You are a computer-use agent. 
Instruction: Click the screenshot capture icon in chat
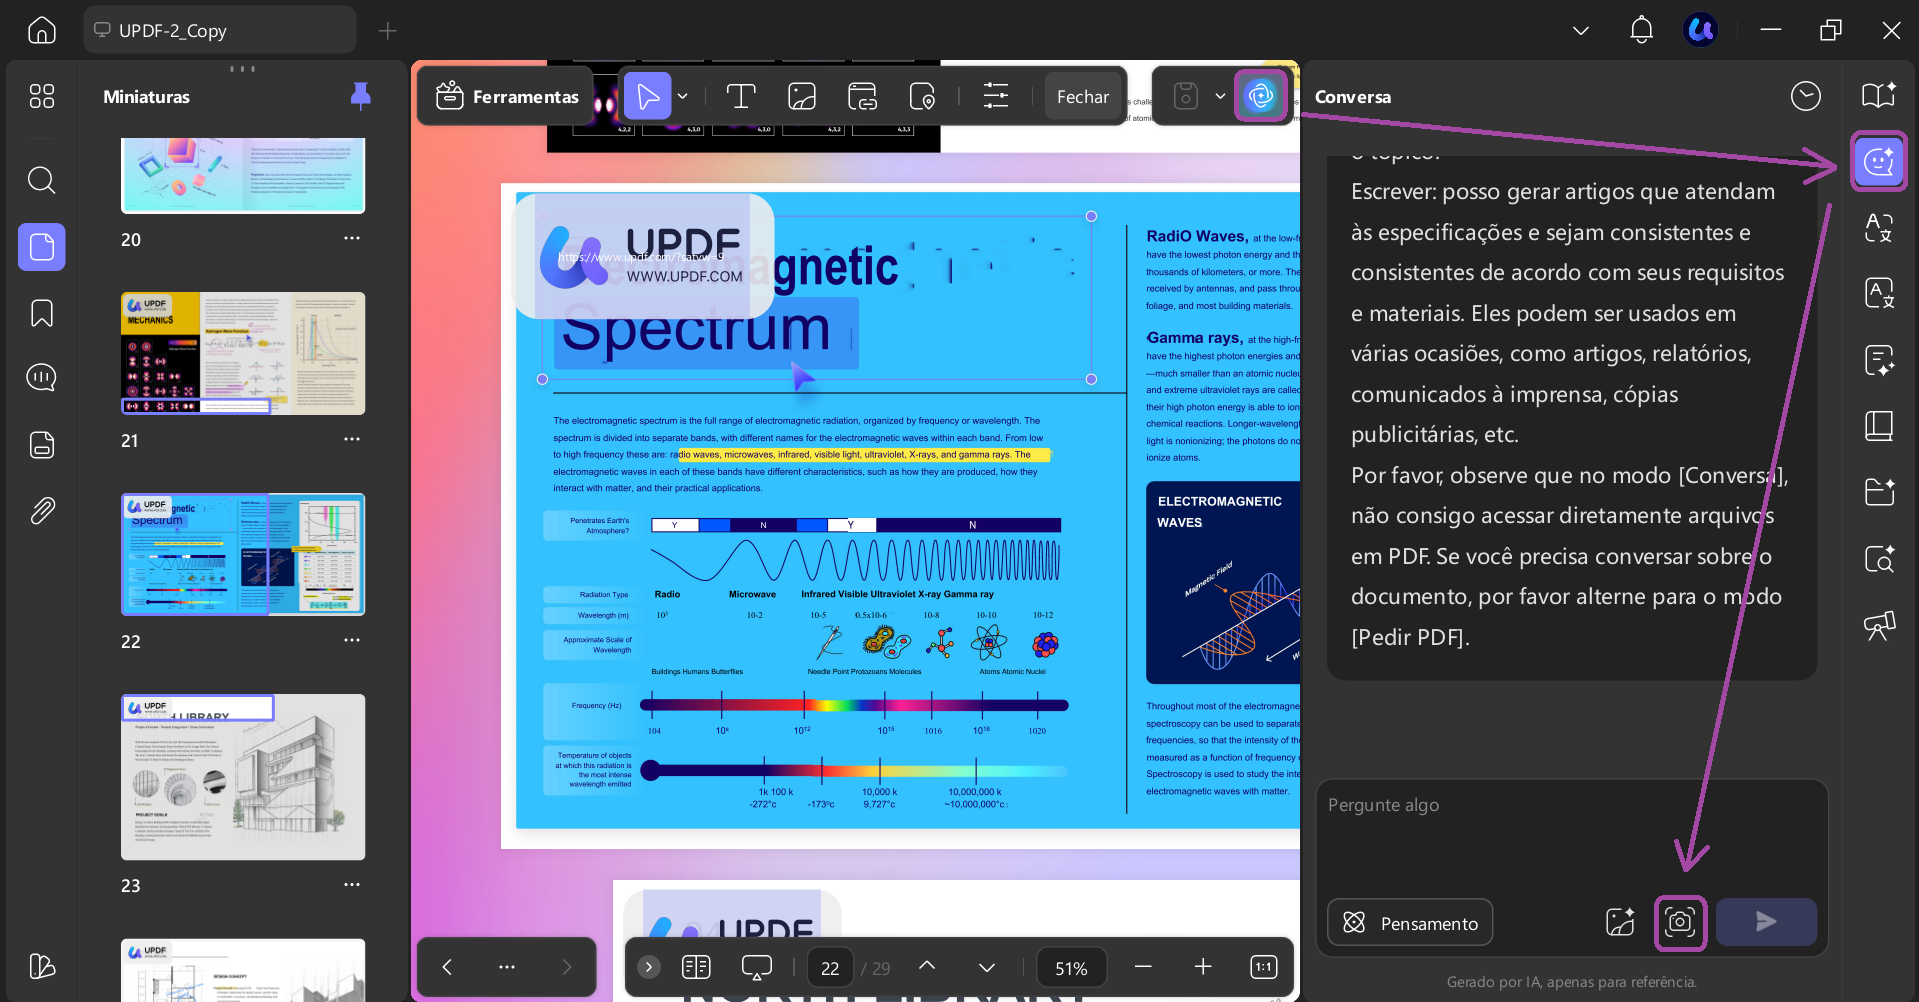pyautogui.click(x=1680, y=922)
